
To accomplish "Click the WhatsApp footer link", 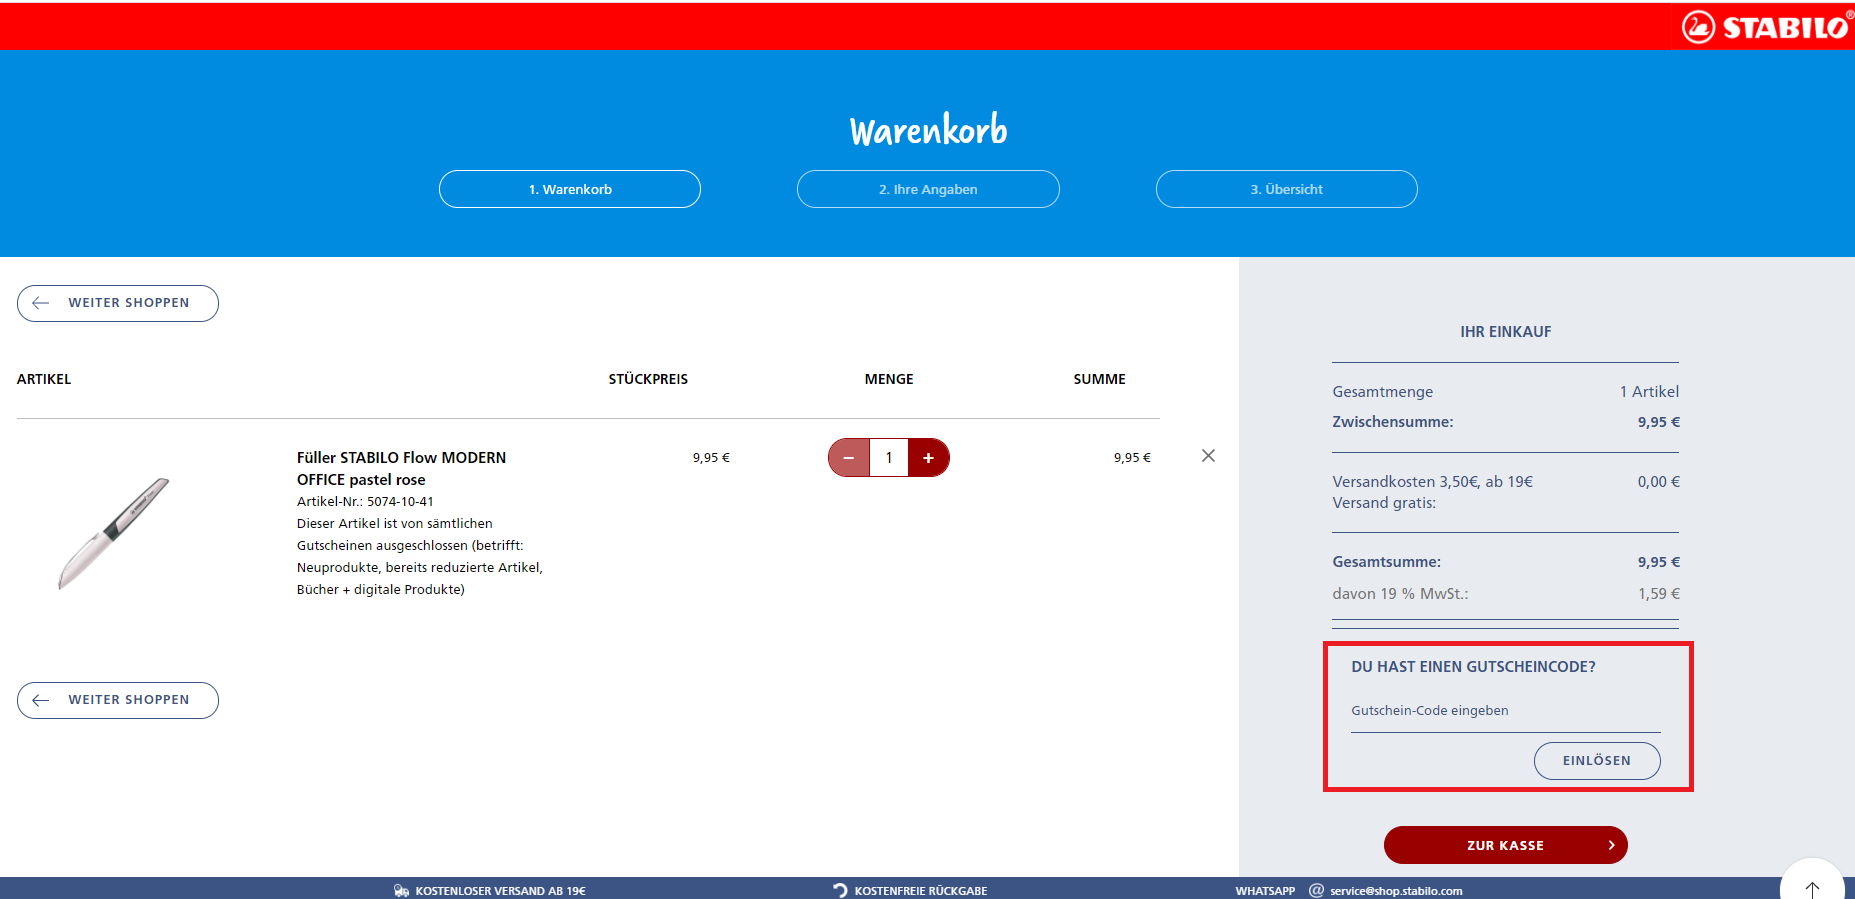I will (x=1265, y=891).
